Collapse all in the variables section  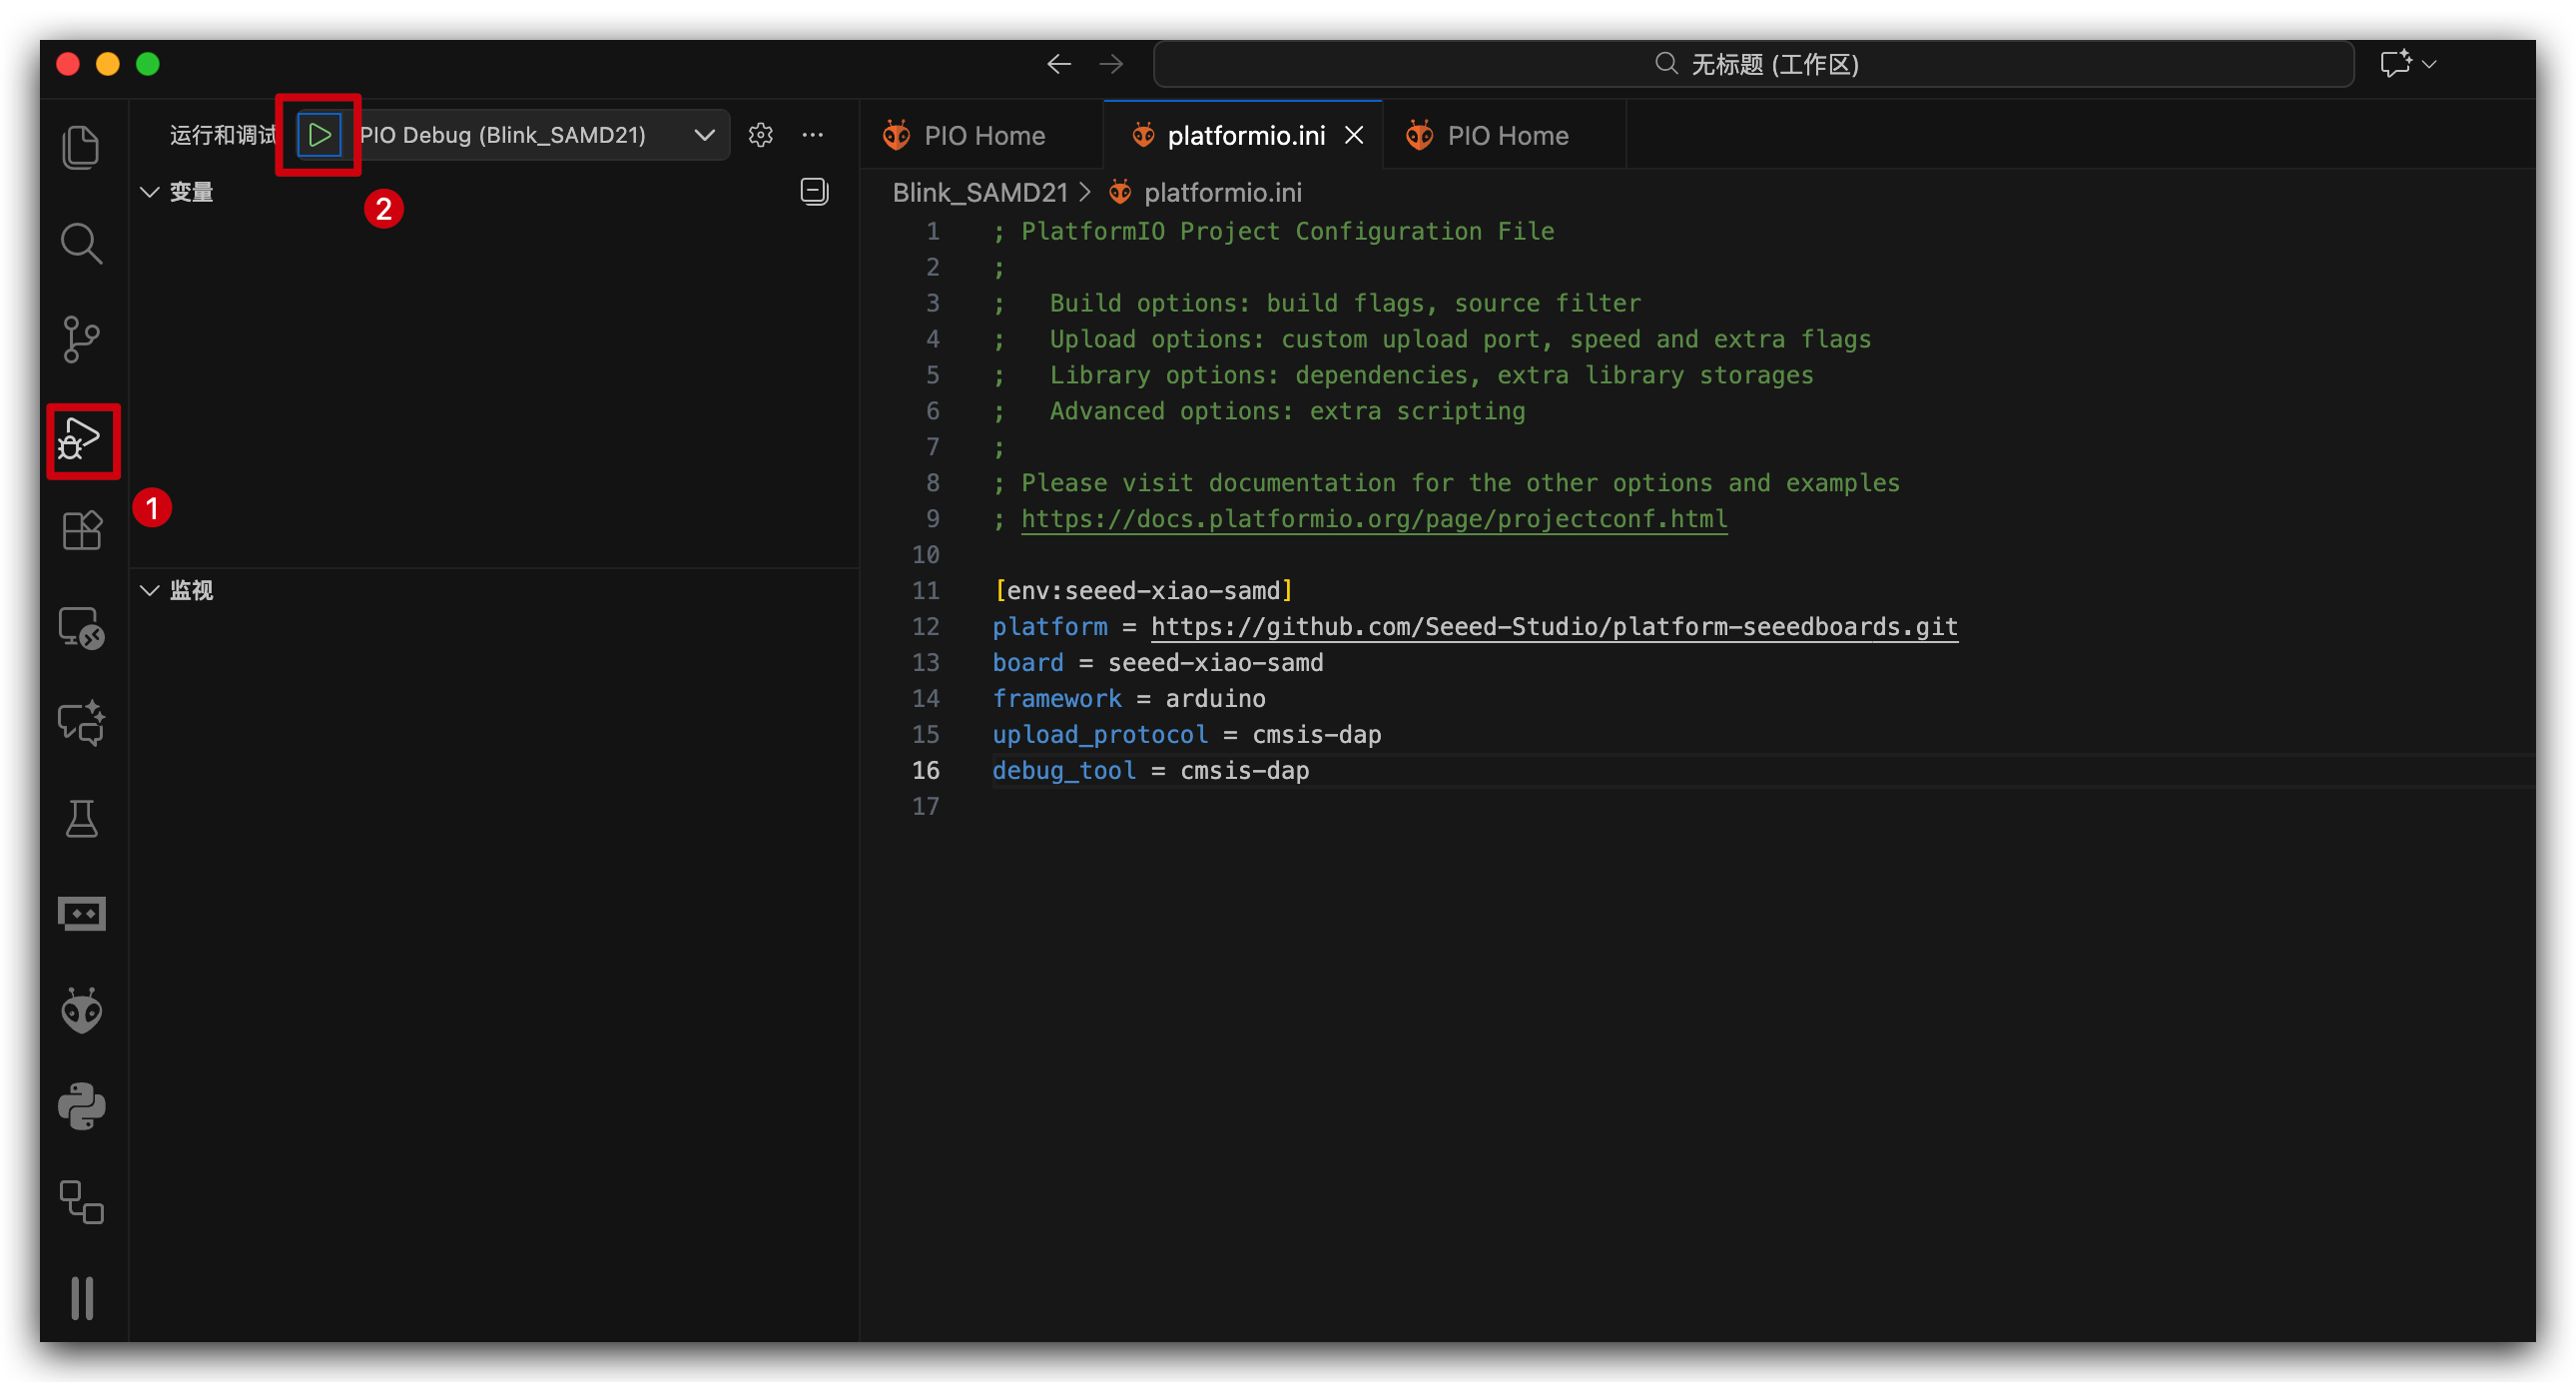(x=814, y=191)
